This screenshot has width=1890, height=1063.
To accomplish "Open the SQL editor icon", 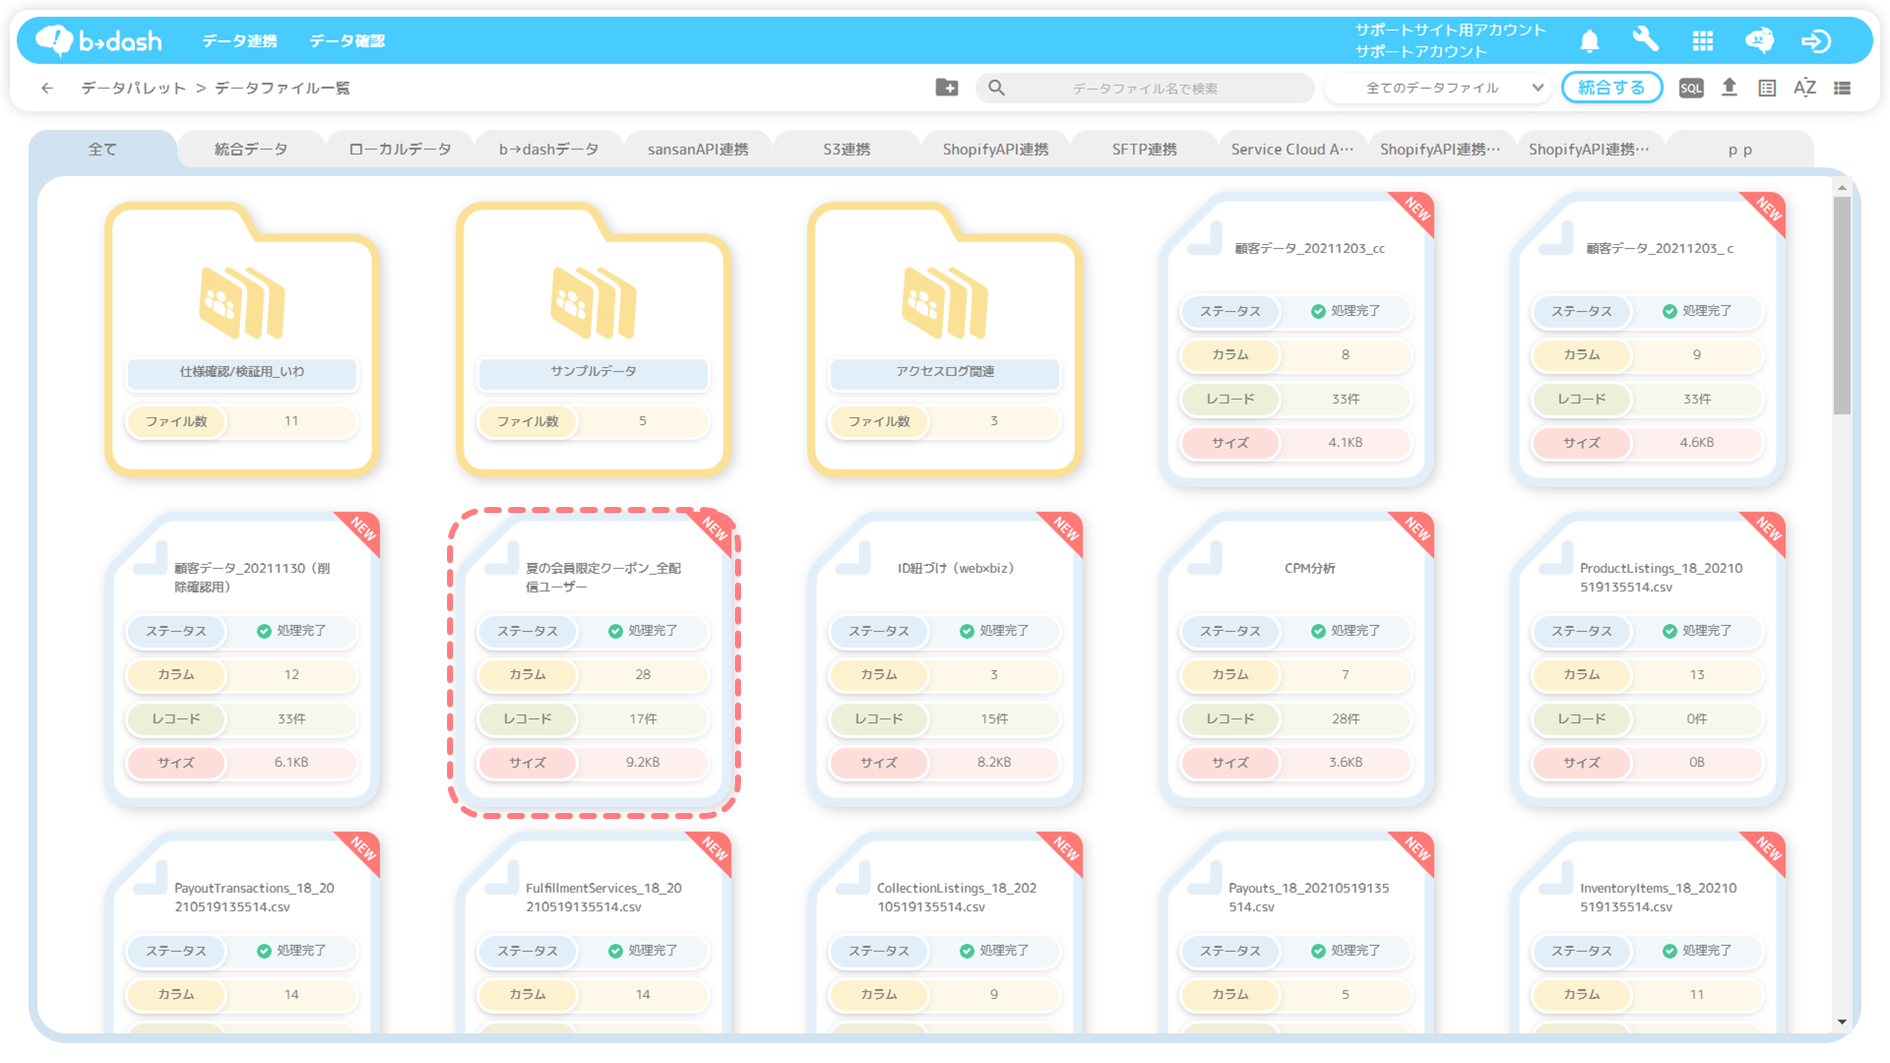I will [x=1690, y=88].
